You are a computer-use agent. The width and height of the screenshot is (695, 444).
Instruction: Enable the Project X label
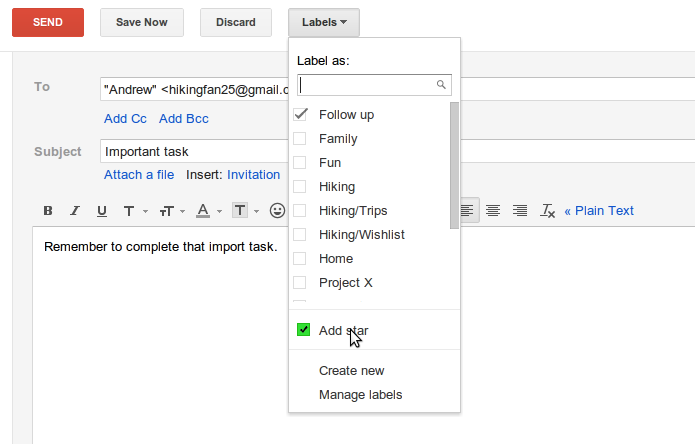pos(300,283)
